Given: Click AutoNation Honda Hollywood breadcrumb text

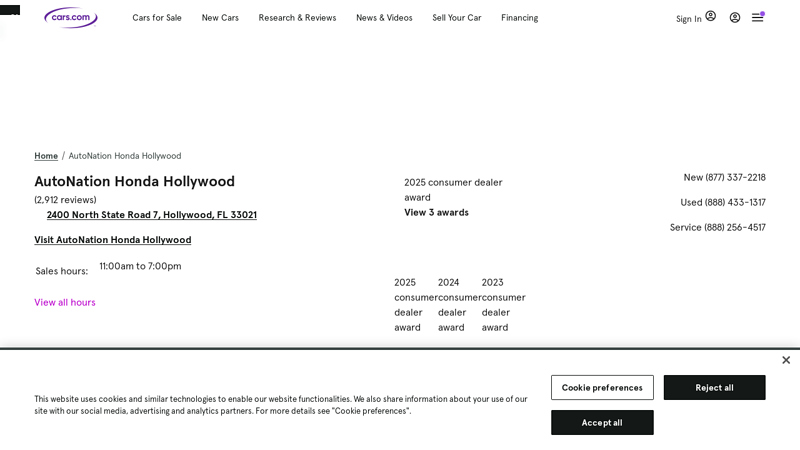Looking at the screenshot, I should click(x=125, y=156).
